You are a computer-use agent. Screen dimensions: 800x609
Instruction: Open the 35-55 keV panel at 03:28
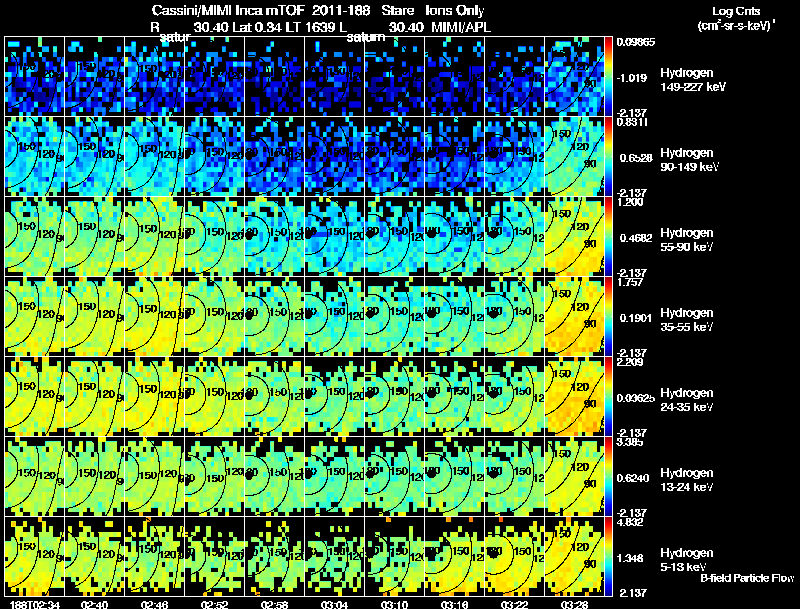574,316
